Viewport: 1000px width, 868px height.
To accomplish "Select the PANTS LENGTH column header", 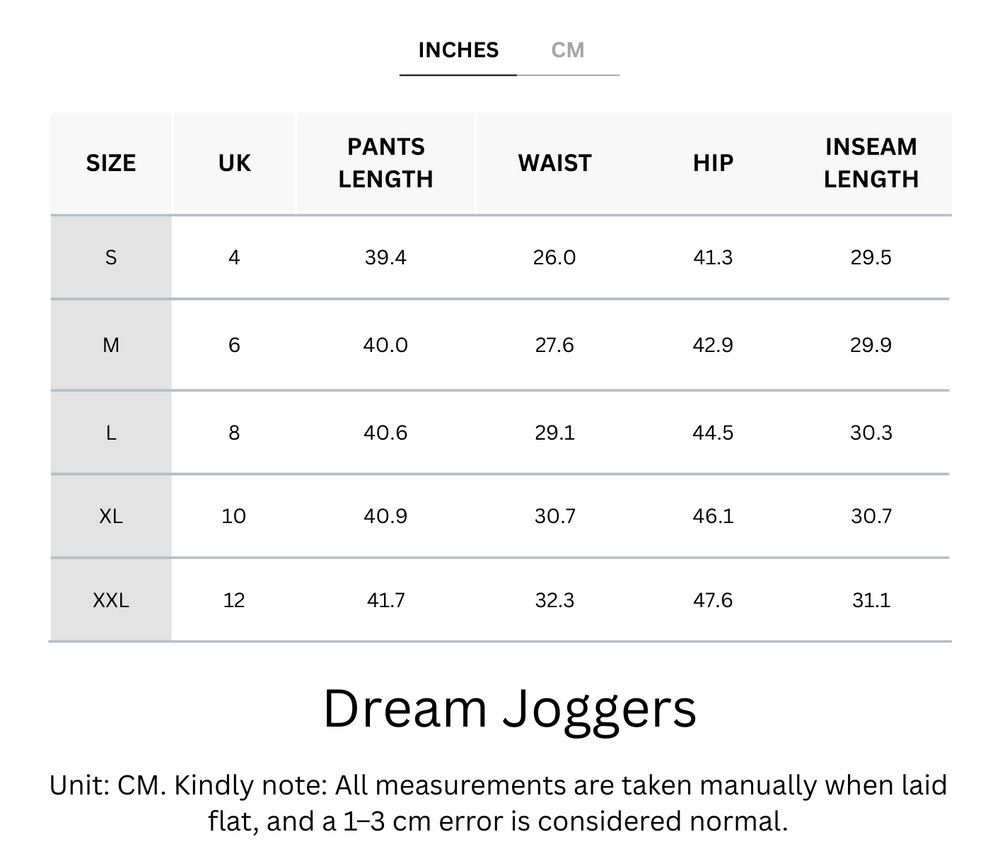I will (x=385, y=163).
